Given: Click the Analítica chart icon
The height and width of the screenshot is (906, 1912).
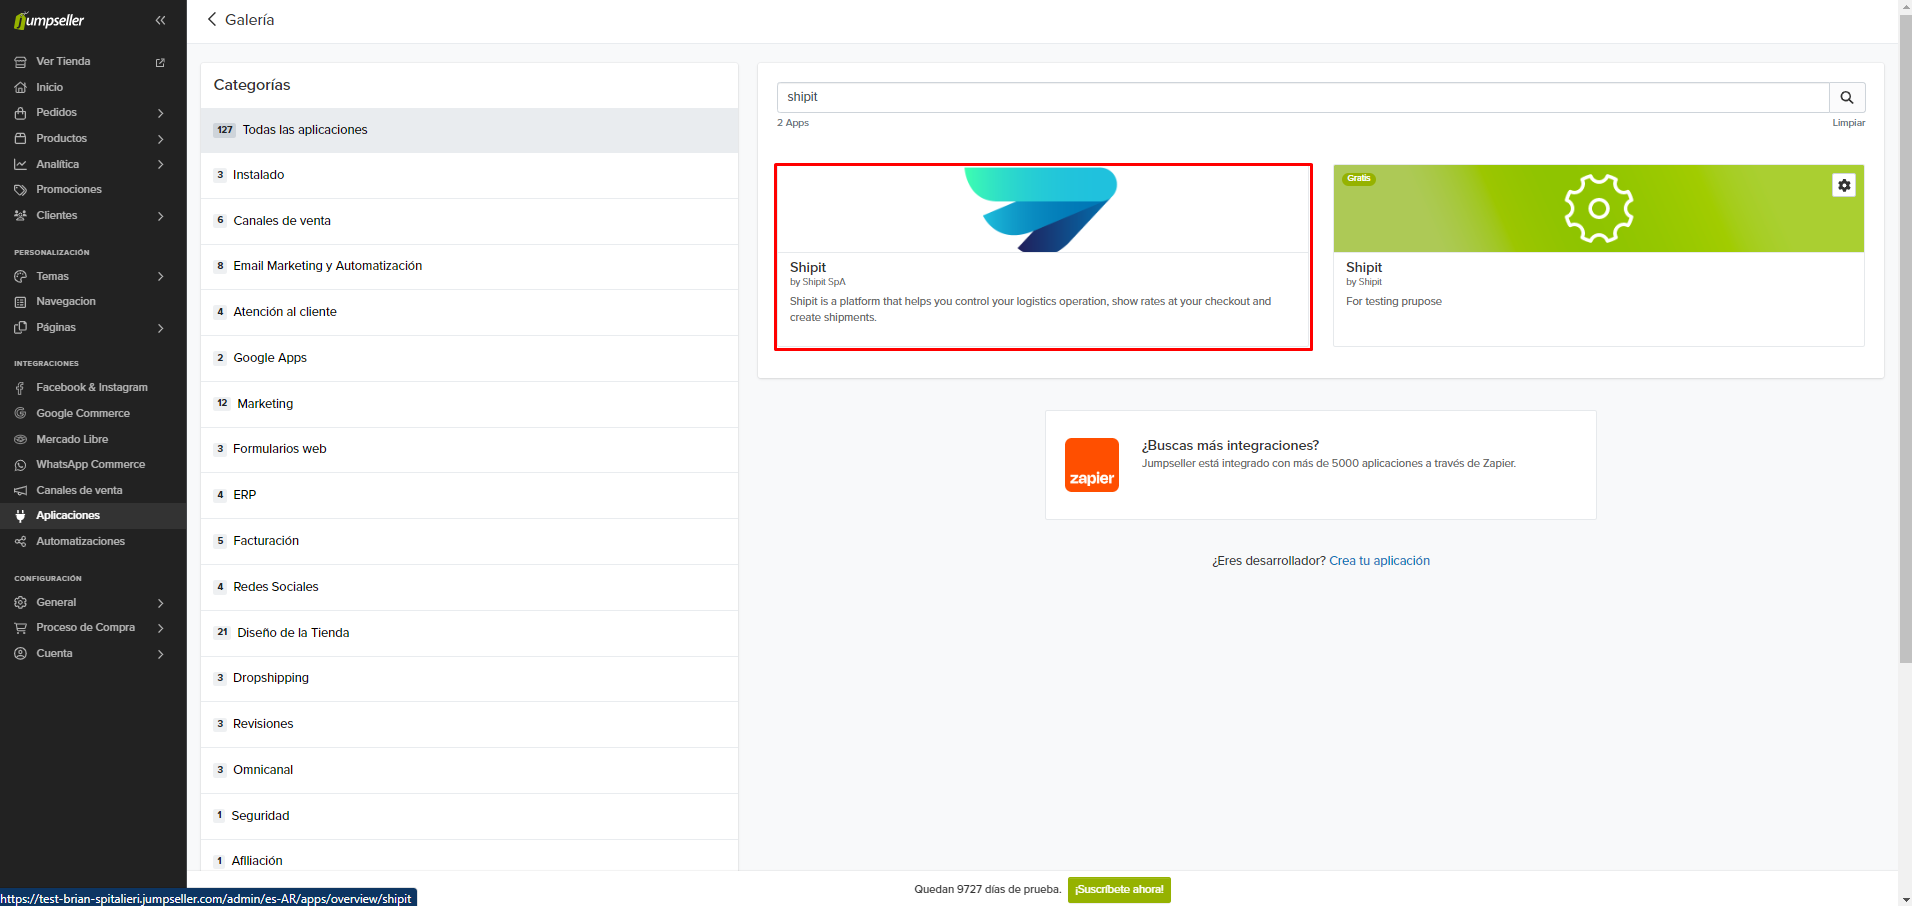Looking at the screenshot, I should 20,164.
